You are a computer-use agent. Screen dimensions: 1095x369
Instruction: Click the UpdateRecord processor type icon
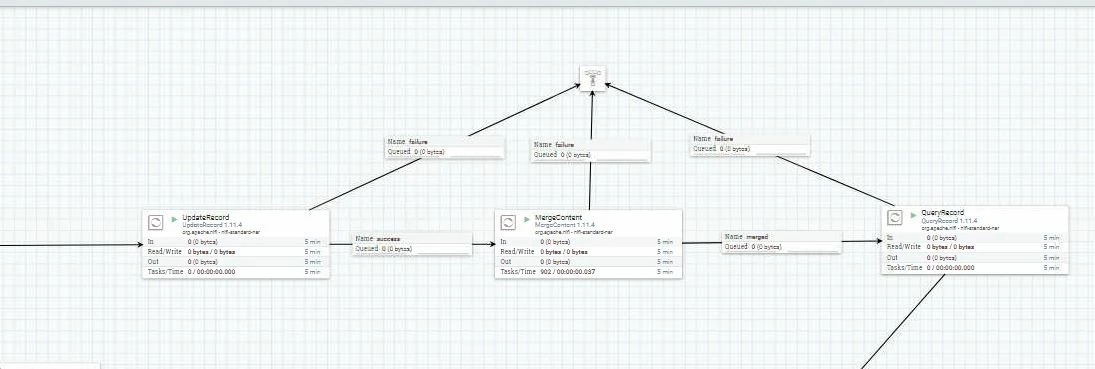[156, 222]
